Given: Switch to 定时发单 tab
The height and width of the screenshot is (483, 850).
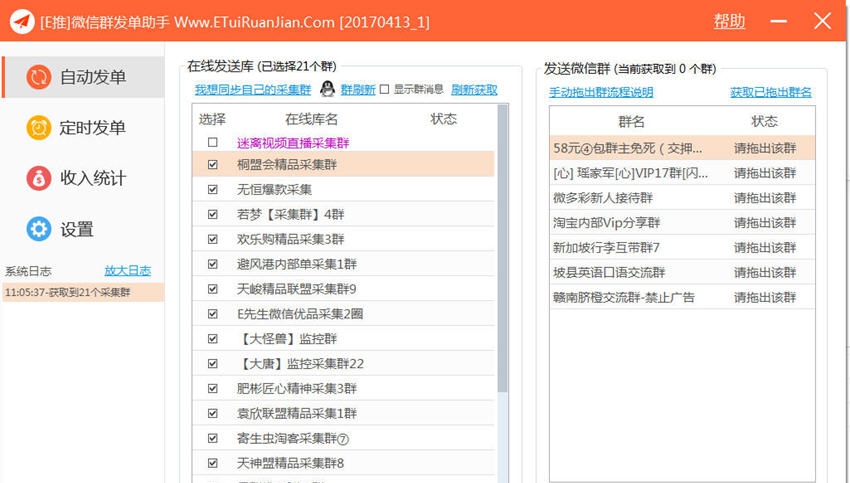Looking at the screenshot, I should tap(83, 128).
